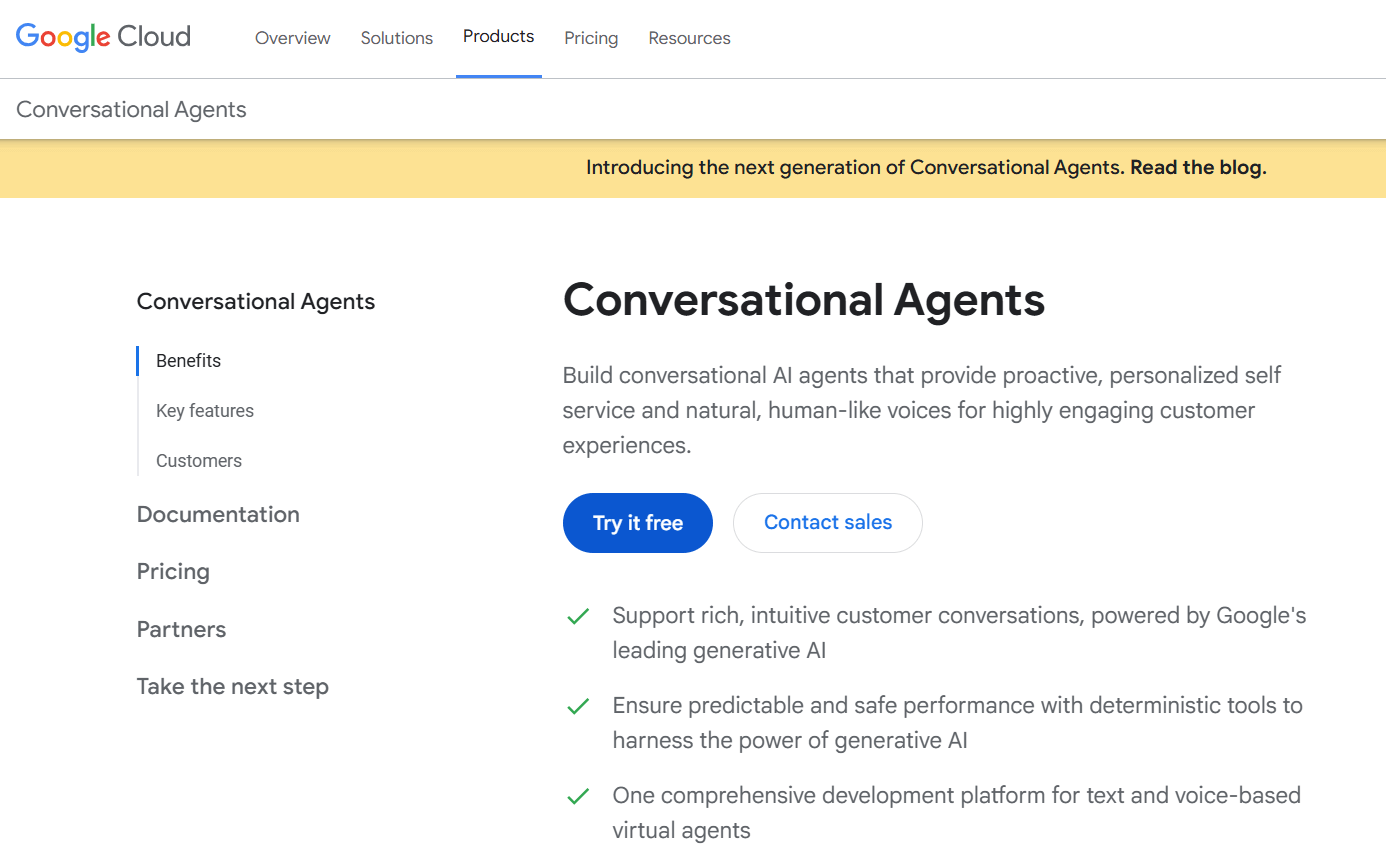
Task: Select the Products tab
Action: coord(499,37)
